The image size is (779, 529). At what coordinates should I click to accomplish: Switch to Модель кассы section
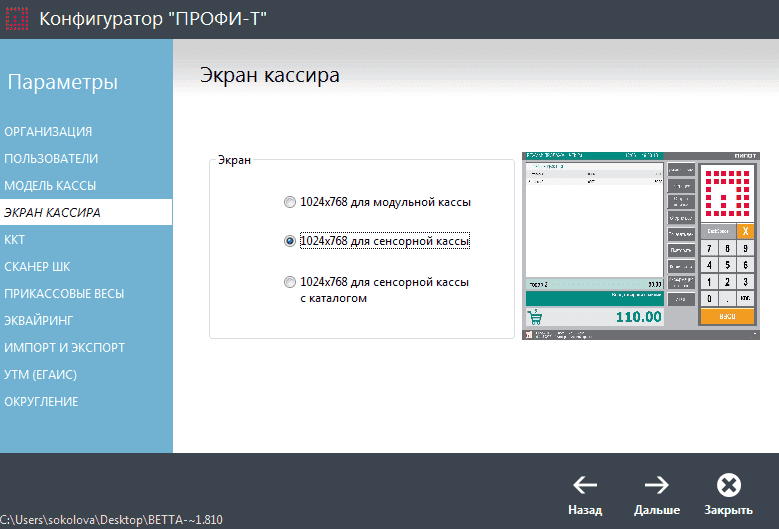pyautogui.click(x=50, y=185)
